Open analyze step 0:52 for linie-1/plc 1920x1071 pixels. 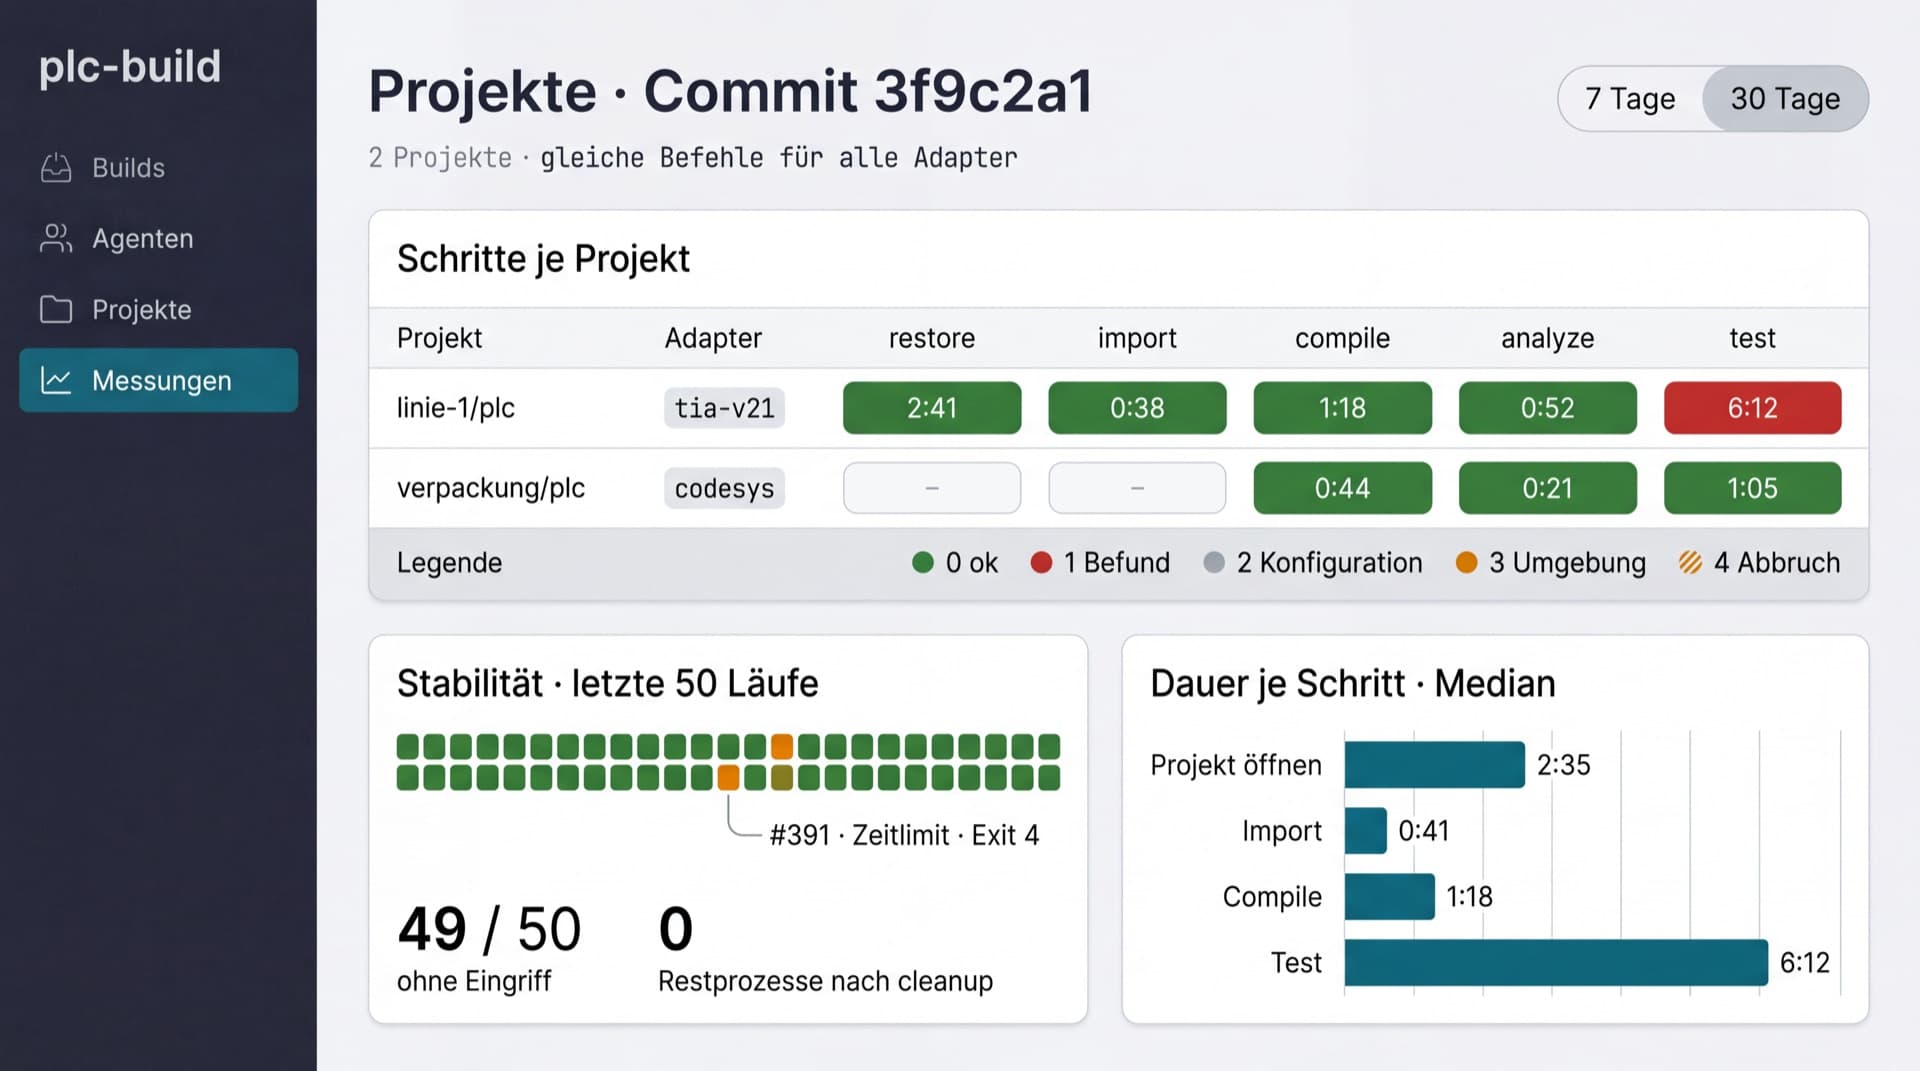click(x=1547, y=408)
